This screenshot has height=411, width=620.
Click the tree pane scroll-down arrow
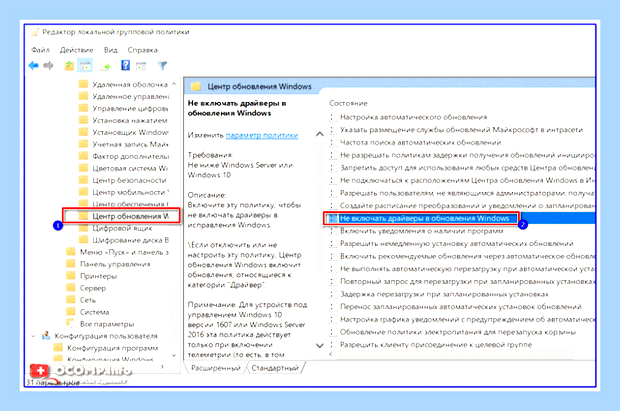174,355
